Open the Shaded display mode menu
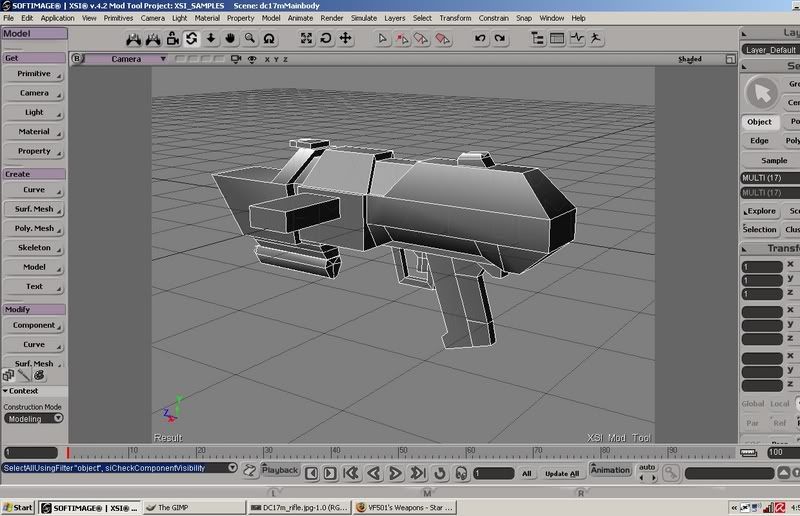 689,59
